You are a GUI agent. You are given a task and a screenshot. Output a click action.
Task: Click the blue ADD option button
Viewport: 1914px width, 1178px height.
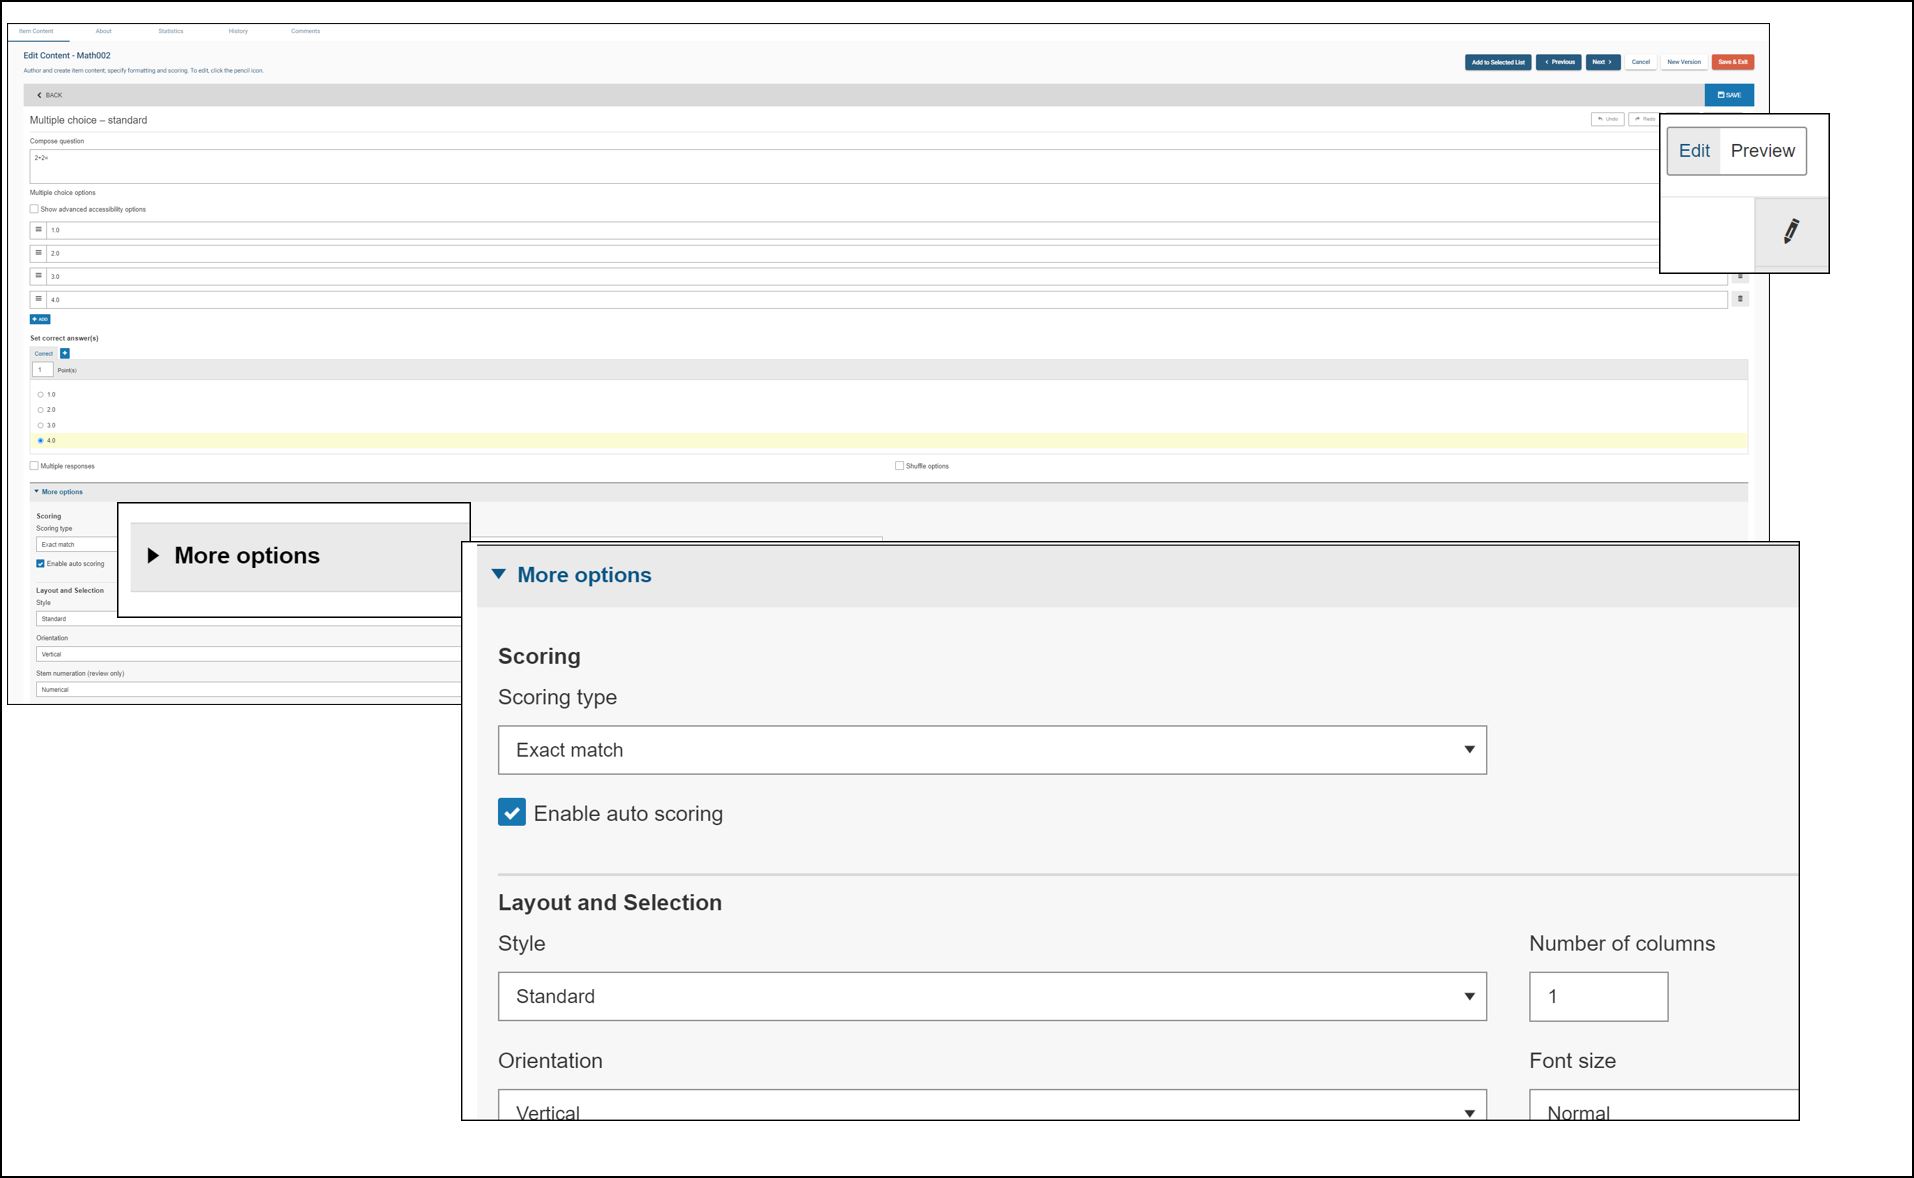(40, 319)
